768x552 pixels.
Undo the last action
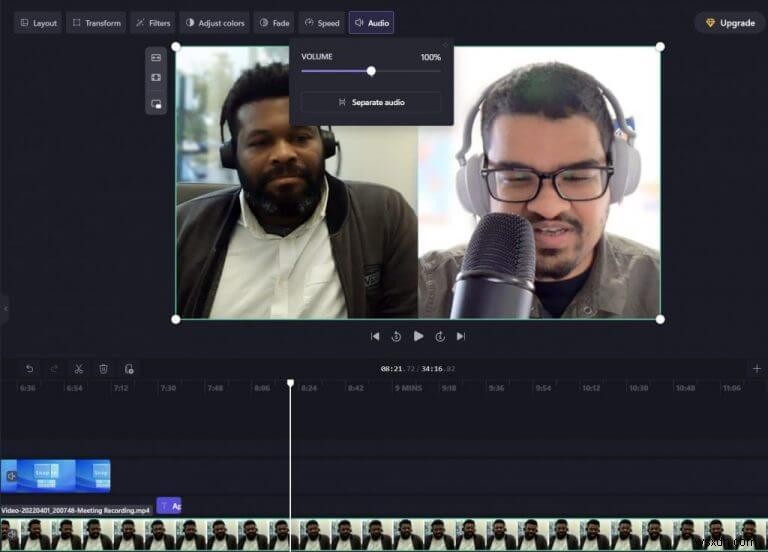click(x=29, y=369)
